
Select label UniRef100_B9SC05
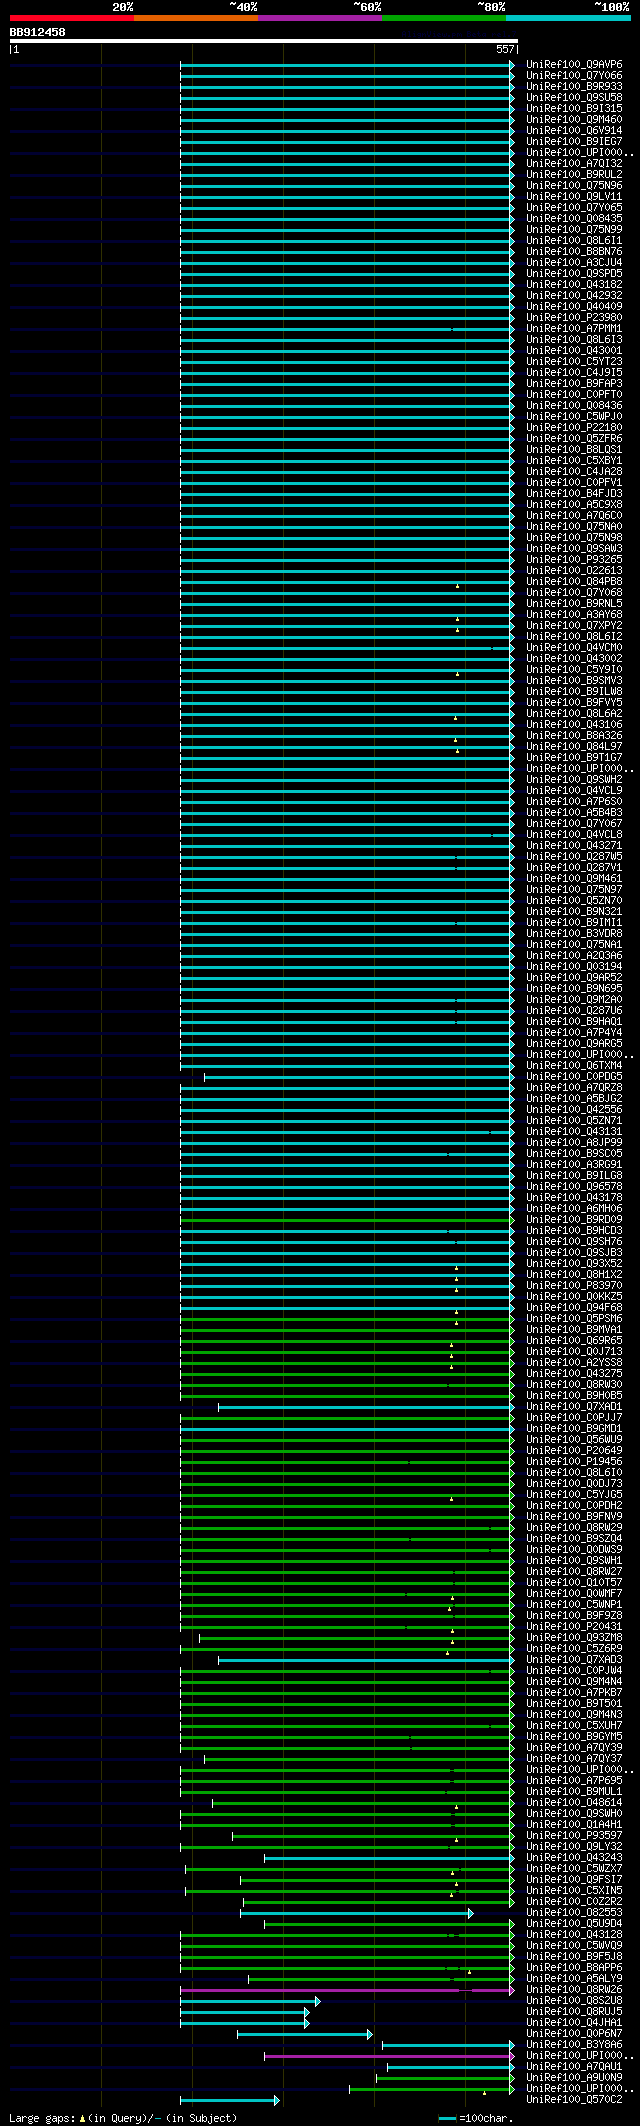(x=574, y=1153)
